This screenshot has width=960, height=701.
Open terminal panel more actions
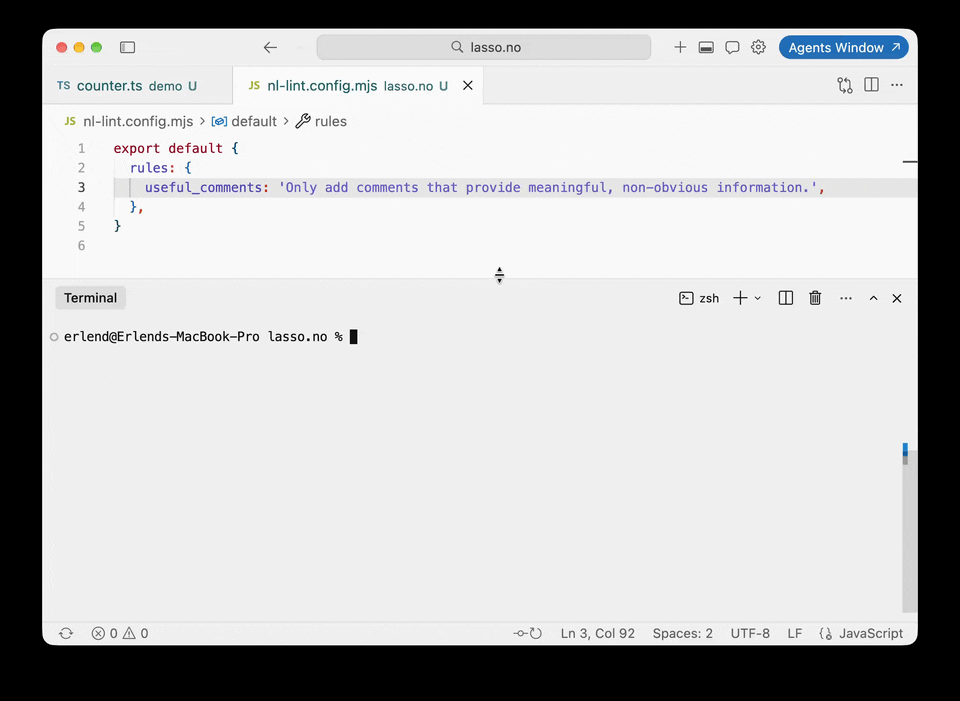pyautogui.click(x=846, y=298)
